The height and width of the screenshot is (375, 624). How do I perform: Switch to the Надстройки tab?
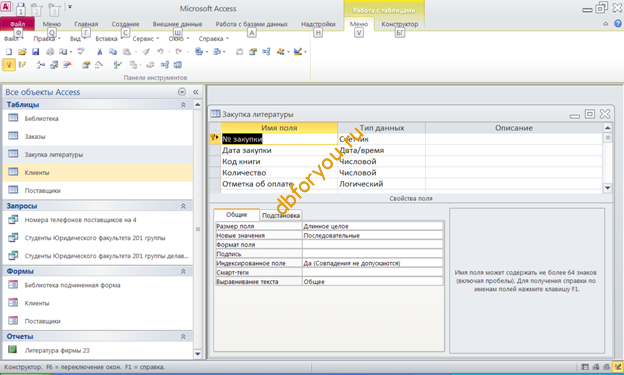pos(318,24)
